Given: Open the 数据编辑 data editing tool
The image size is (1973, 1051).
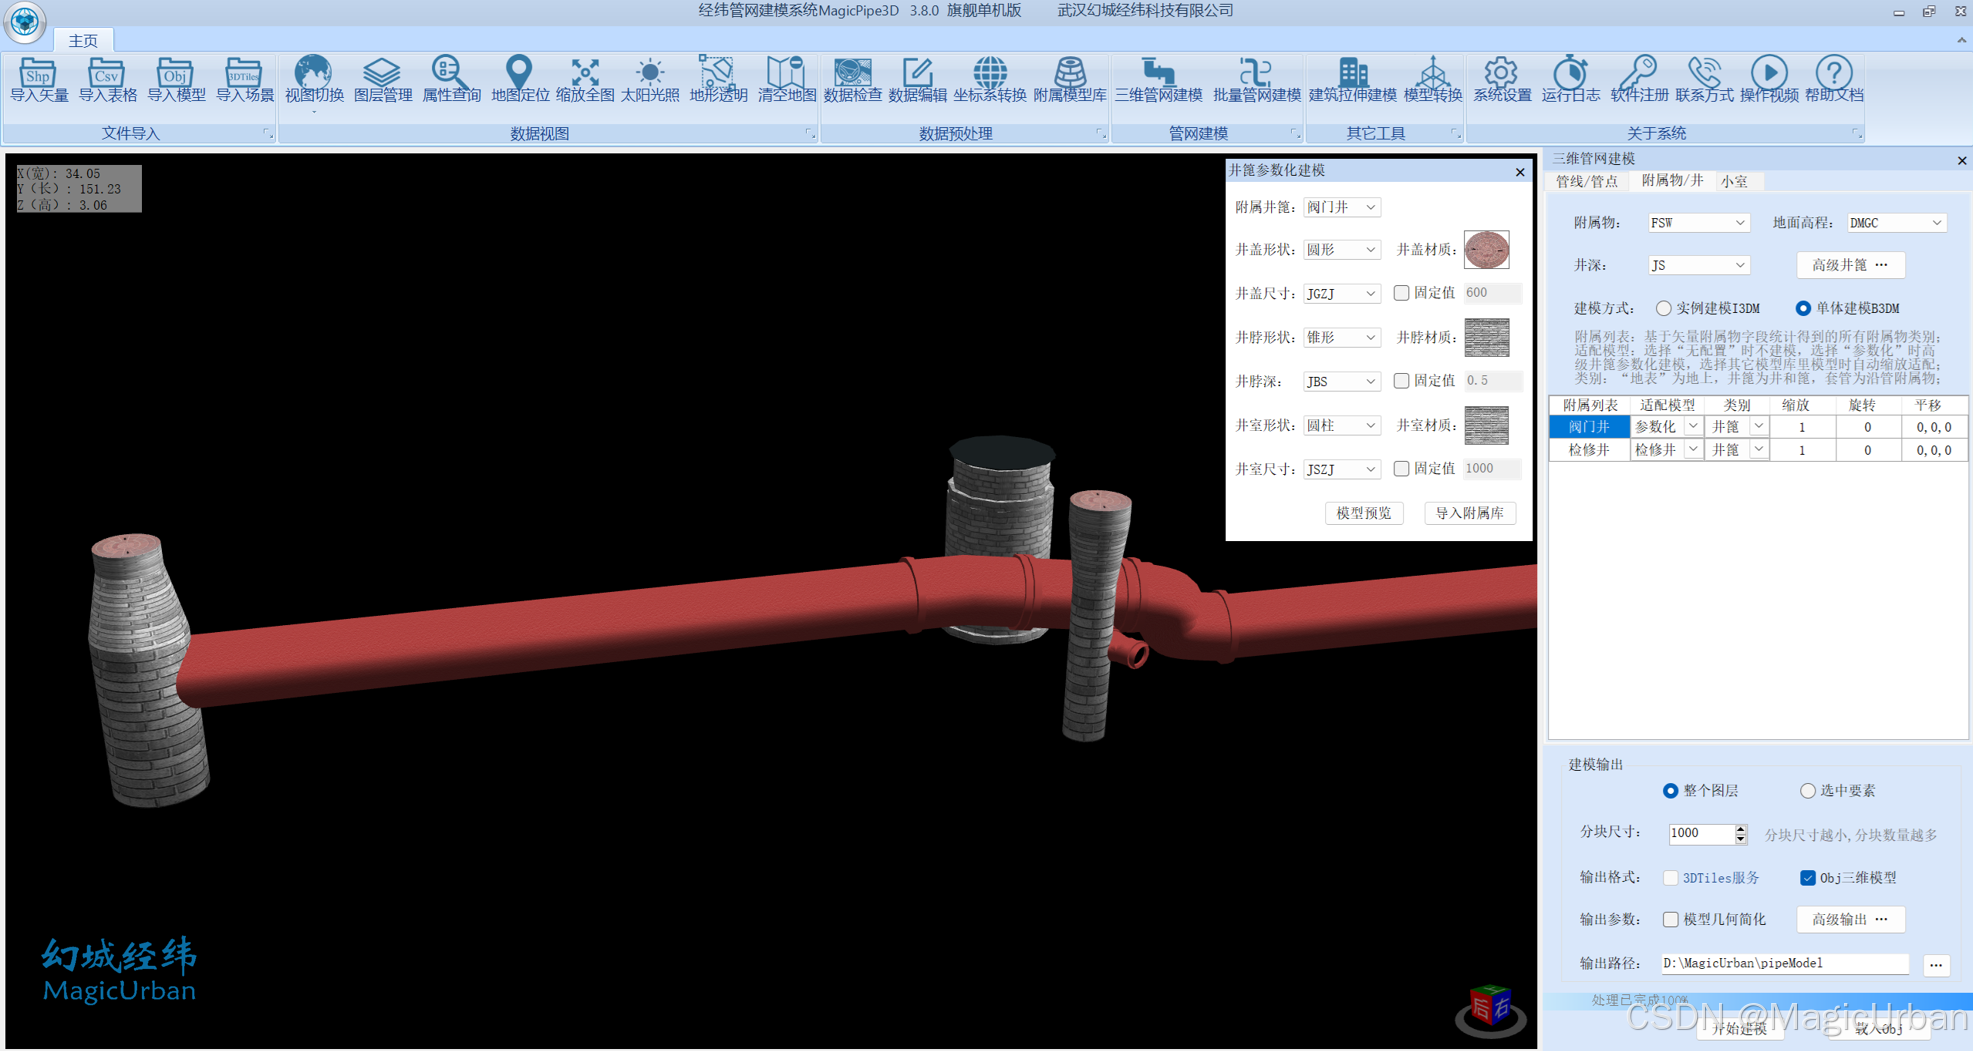Looking at the screenshot, I should (x=917, y=79).
